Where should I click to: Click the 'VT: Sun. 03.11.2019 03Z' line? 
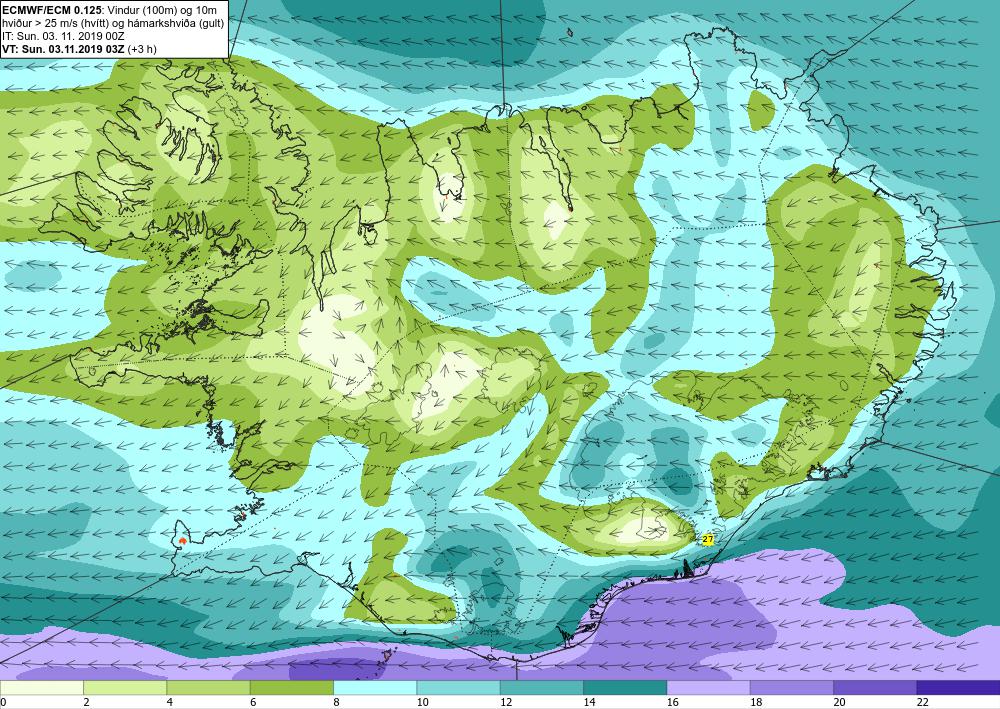coord(64,49)
